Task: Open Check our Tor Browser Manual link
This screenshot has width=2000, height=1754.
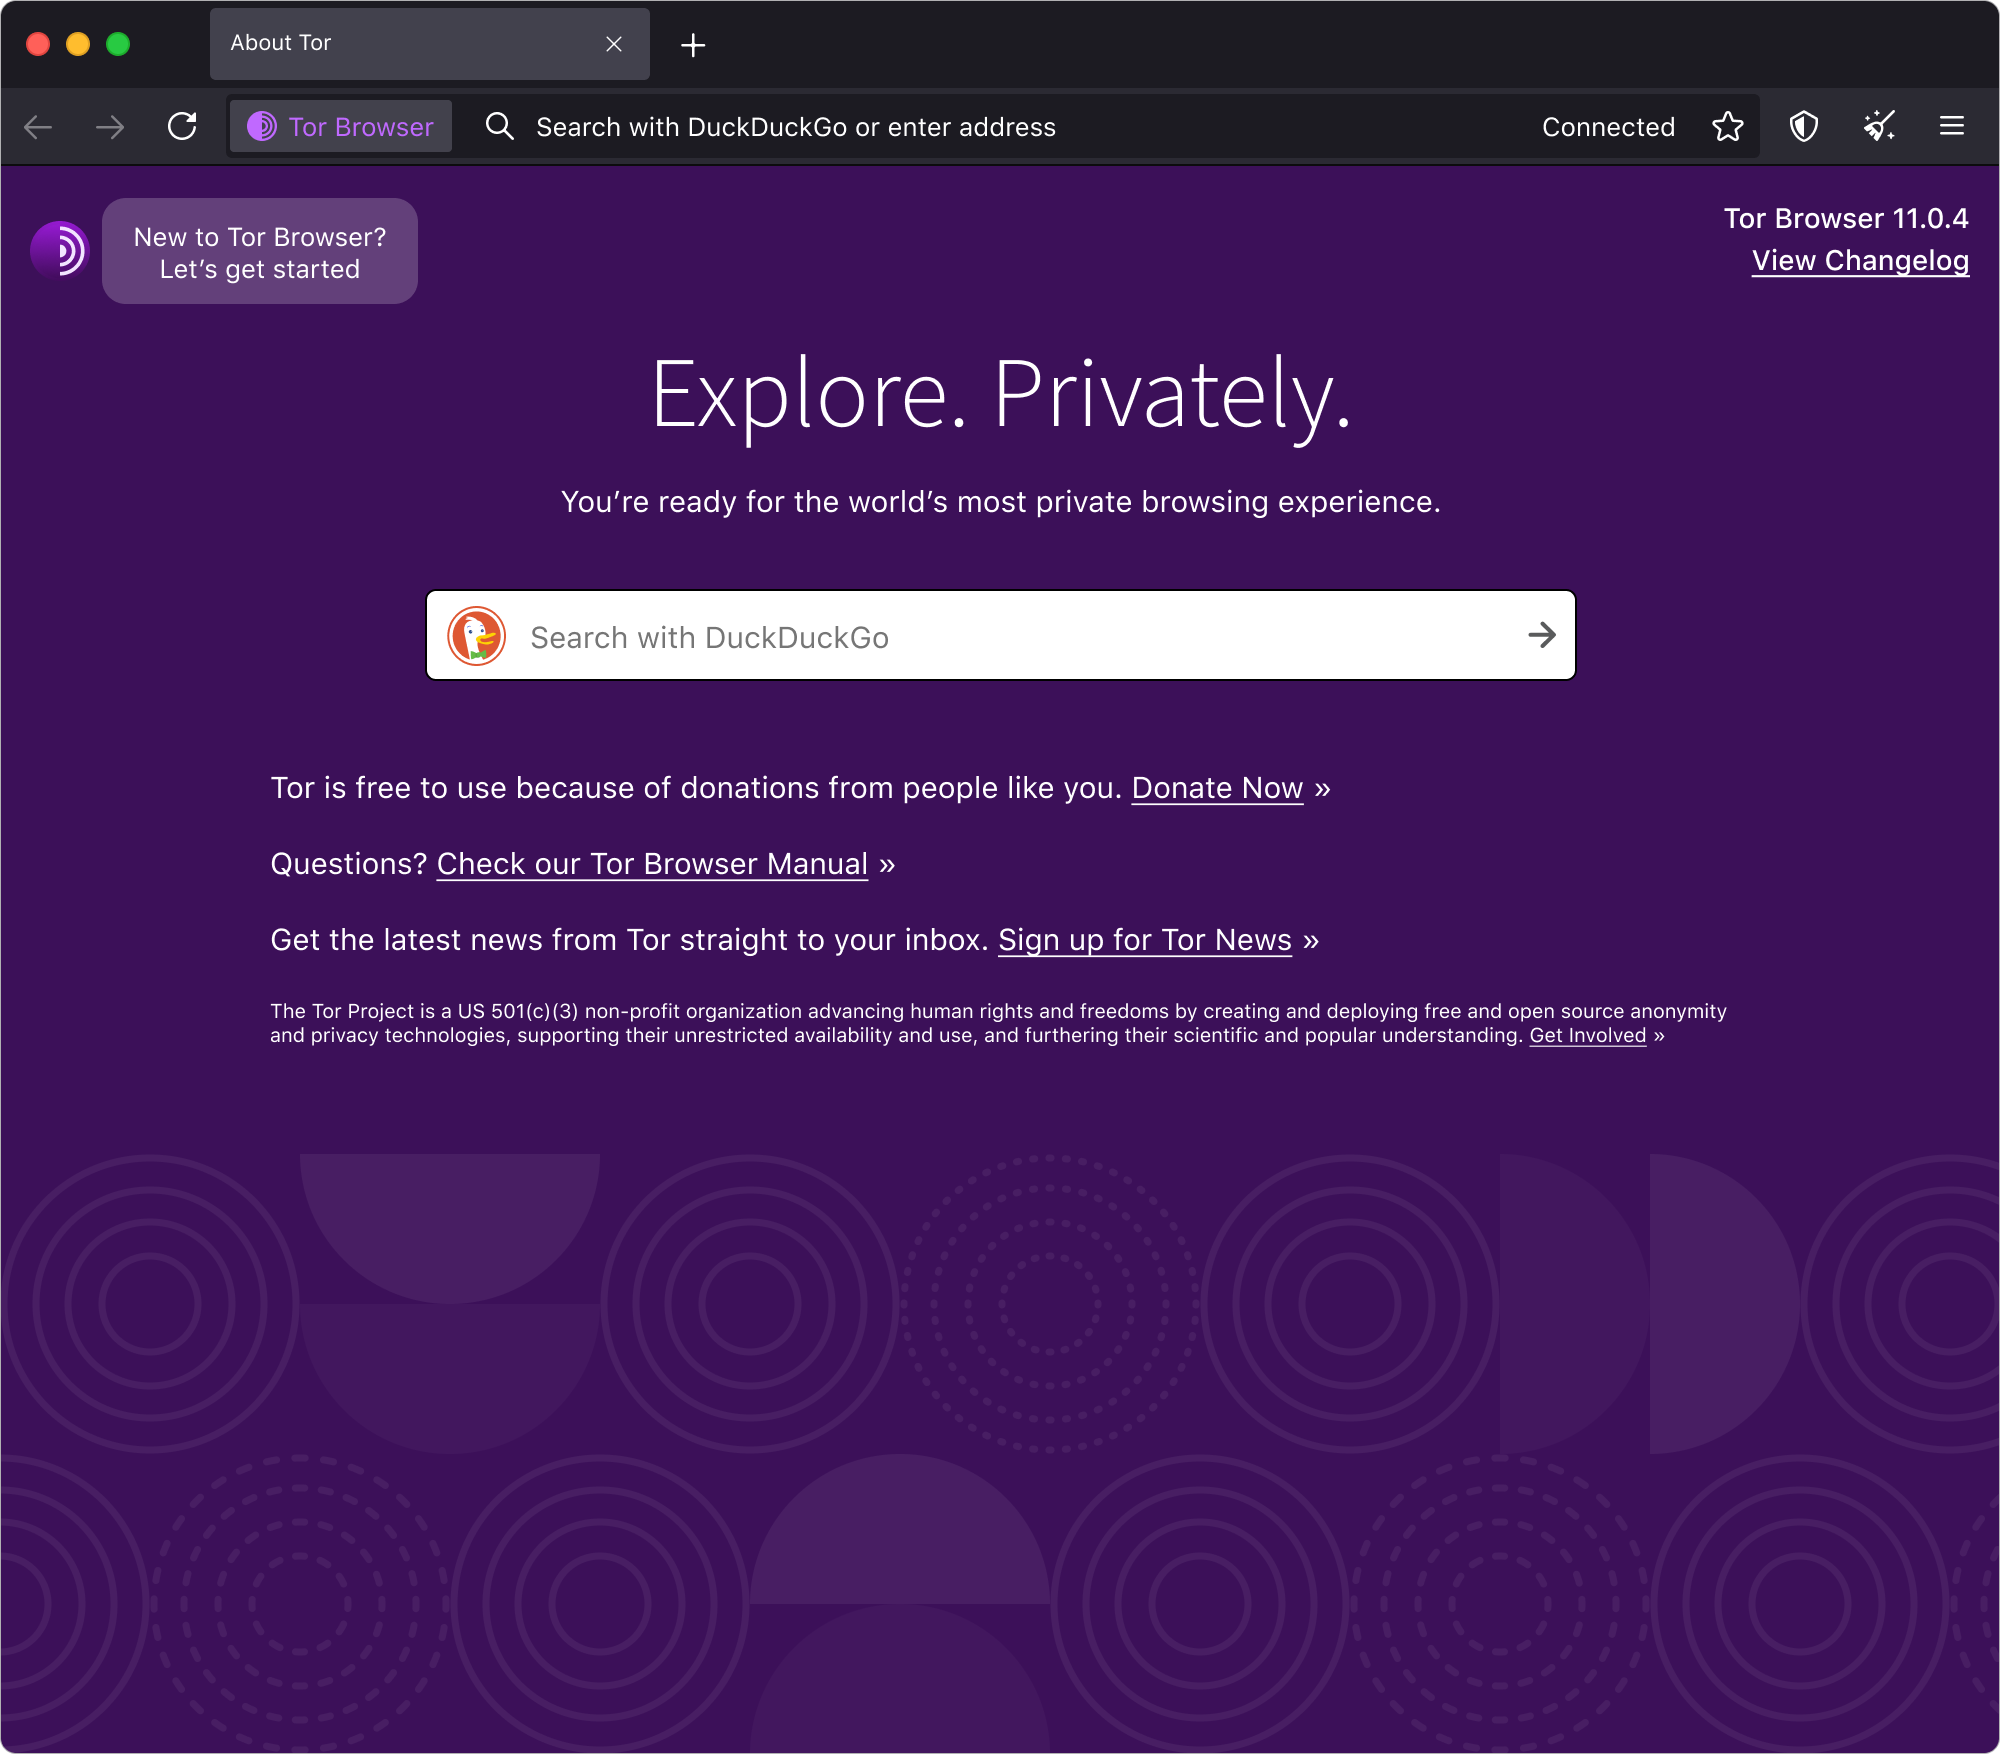Action: [x=652, y=864]
